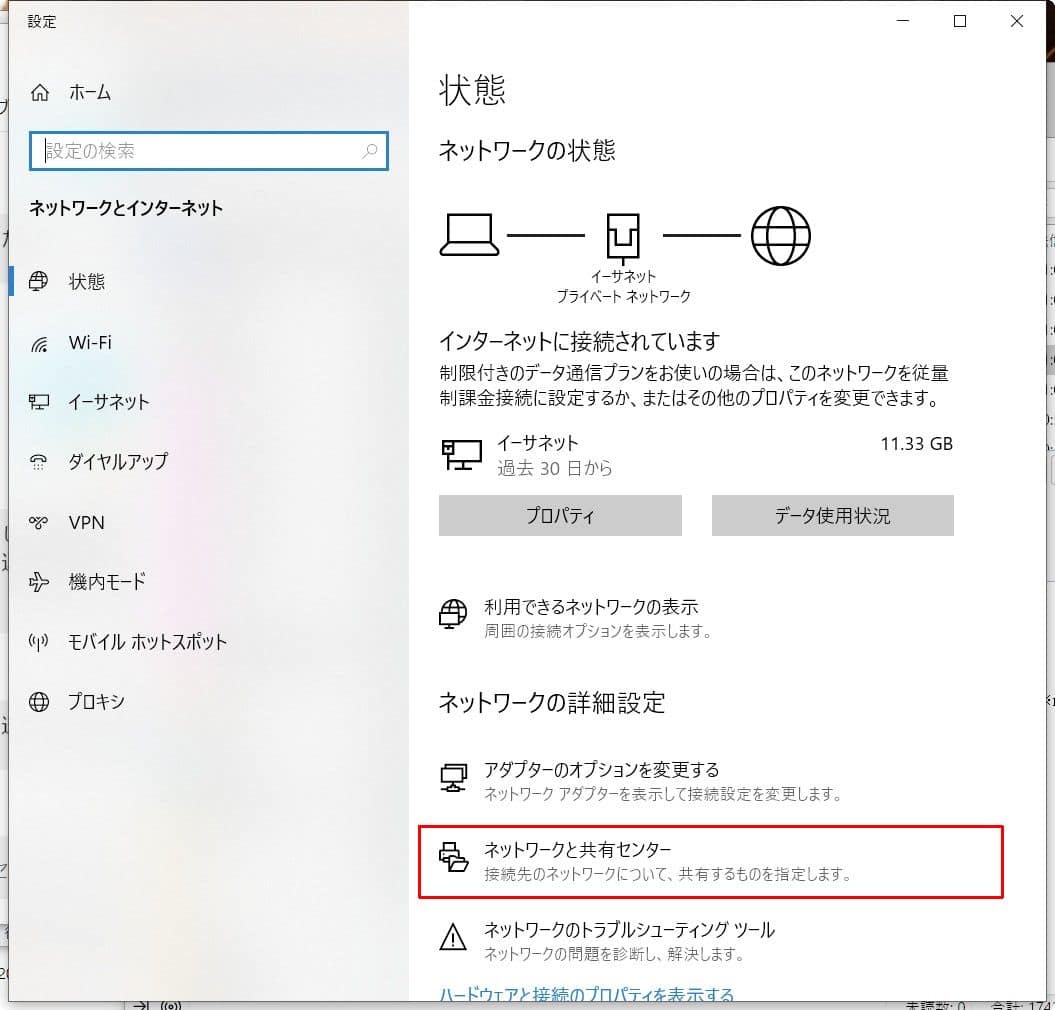
Task: Click the Home icon in sidebar
Action: (x=40, y=93)
